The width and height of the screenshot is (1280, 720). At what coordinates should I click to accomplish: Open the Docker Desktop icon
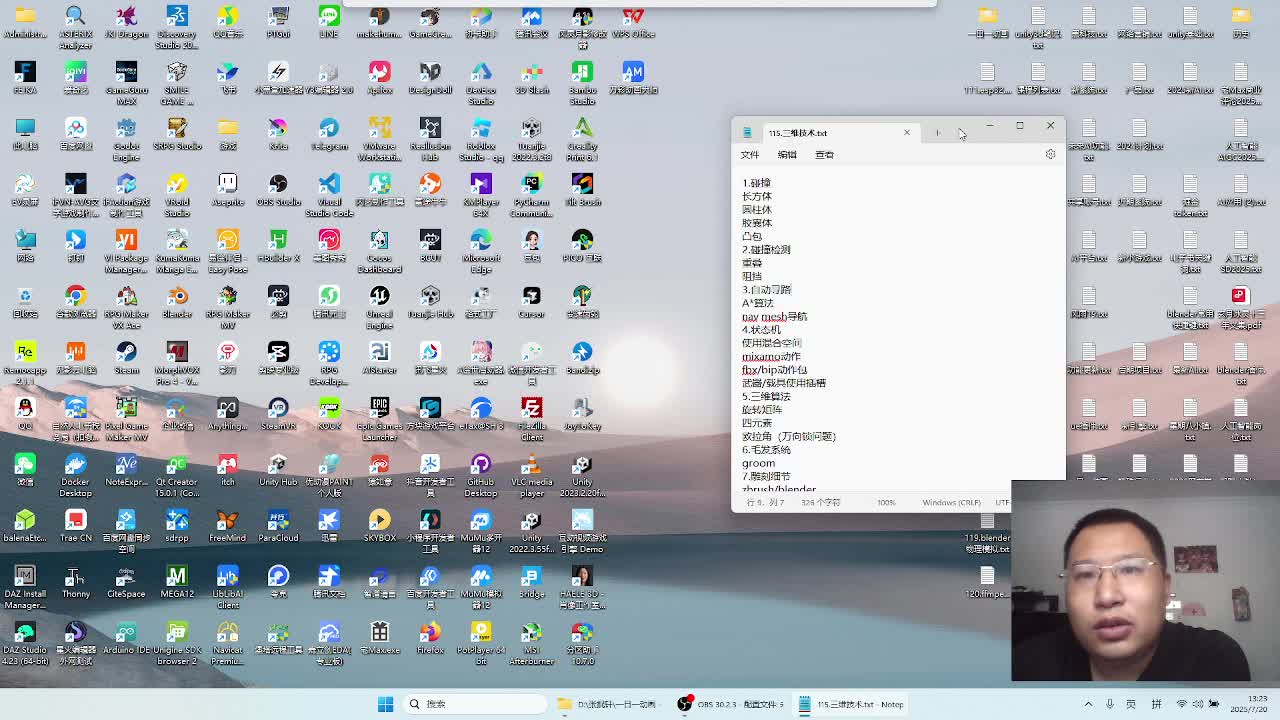(75, 474)
